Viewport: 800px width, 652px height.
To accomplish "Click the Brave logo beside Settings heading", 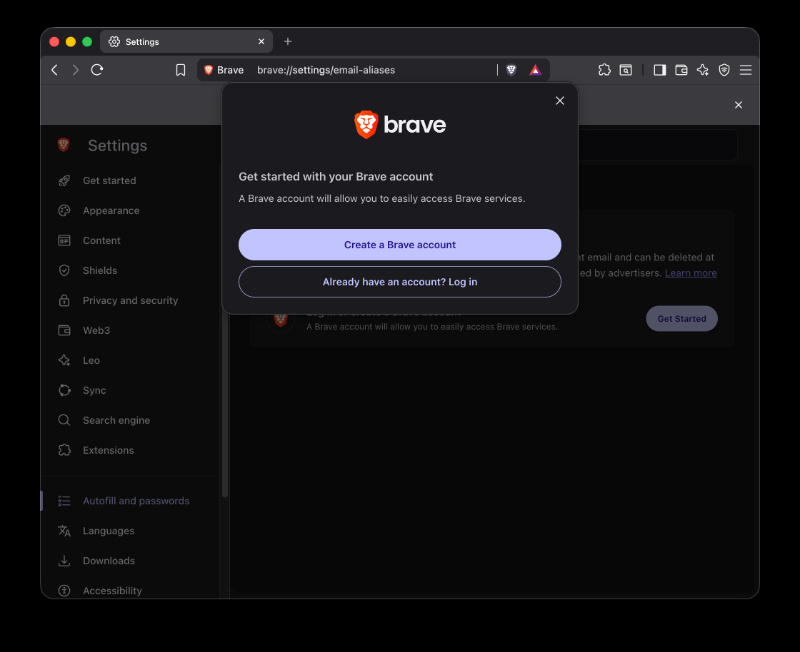I will (x=63, y=145).
